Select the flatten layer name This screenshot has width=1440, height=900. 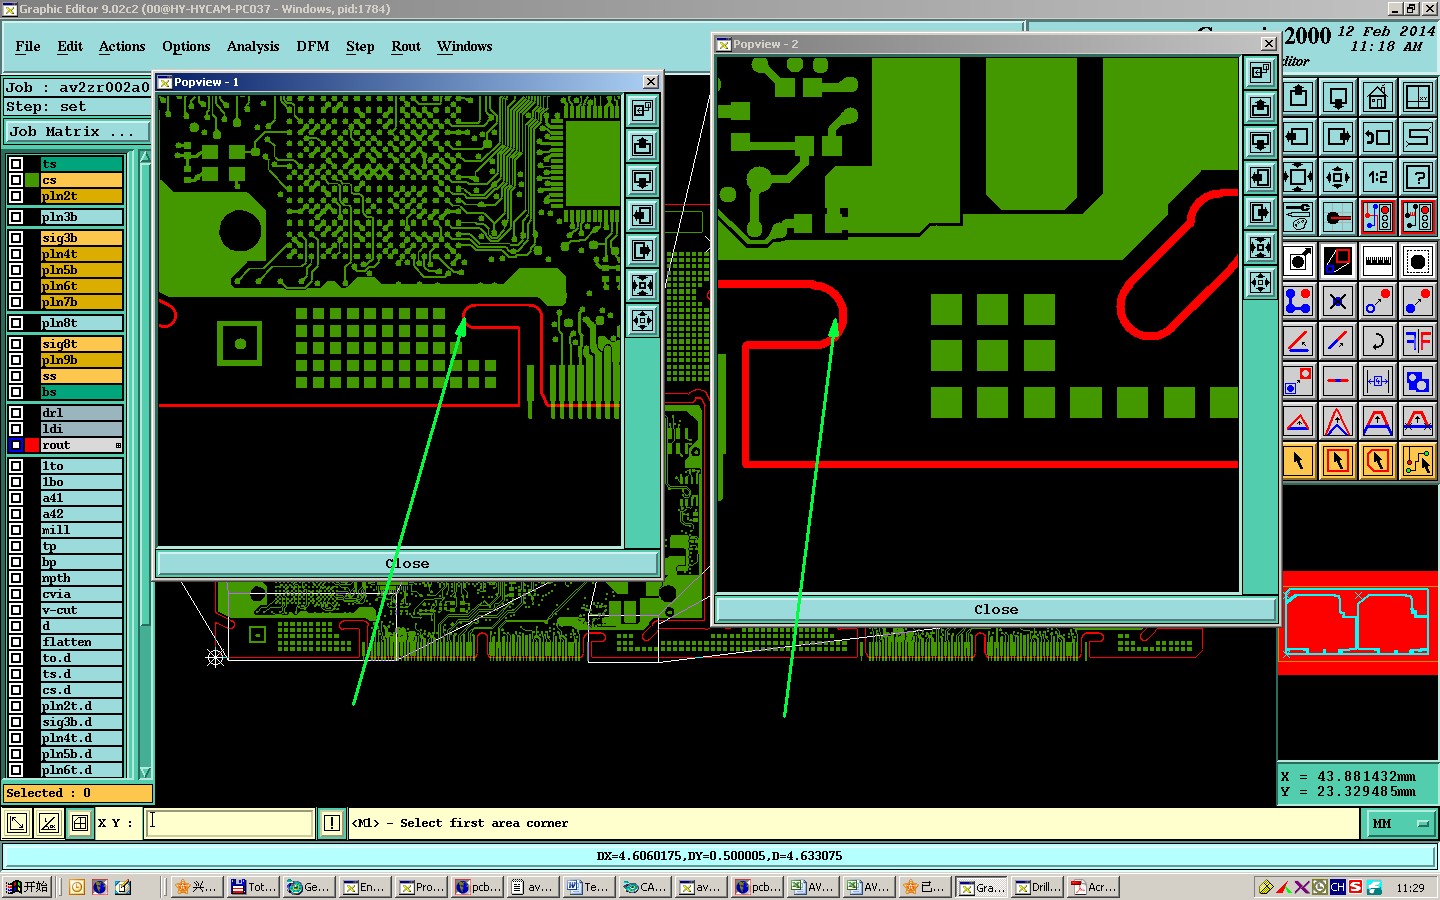point(82,642)
